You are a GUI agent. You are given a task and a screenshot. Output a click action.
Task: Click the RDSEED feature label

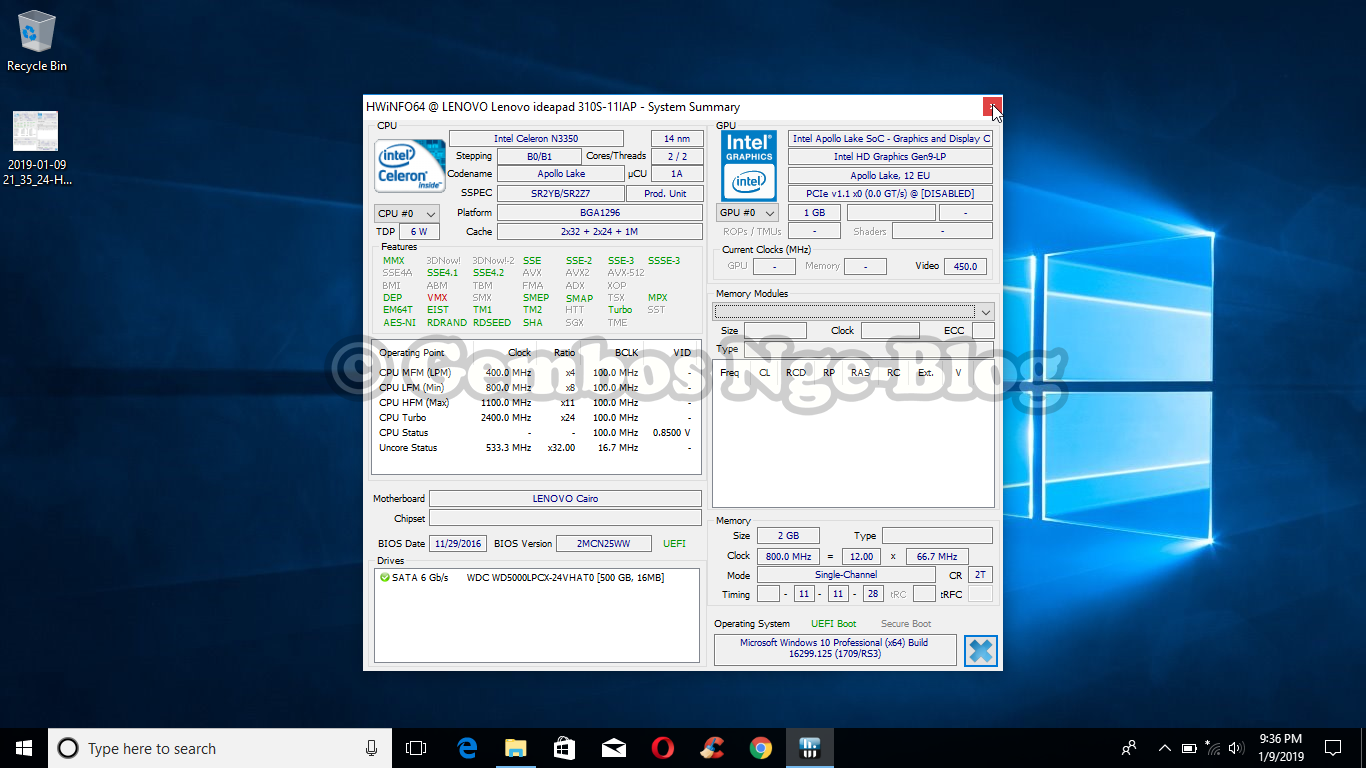[x=492, y=323]
